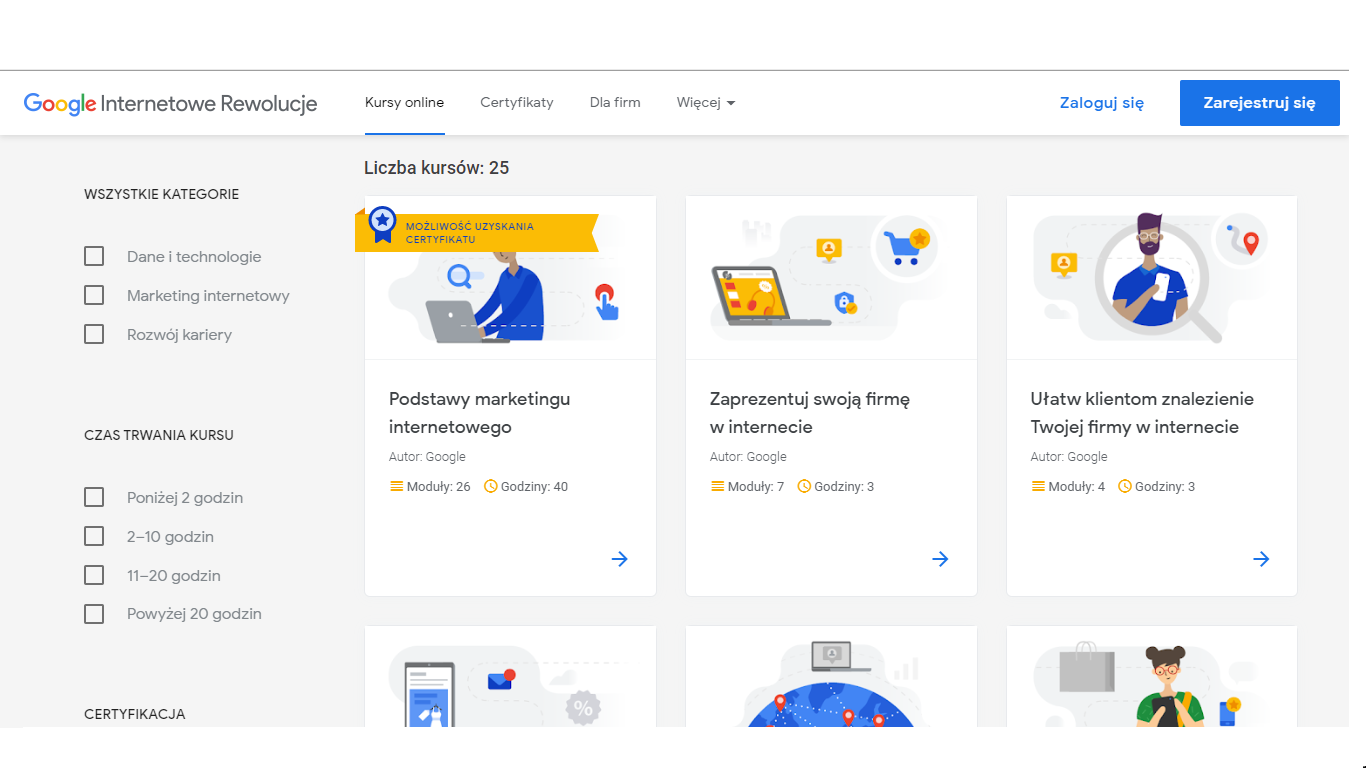The height and width of the screenshot is (768, 1366).
Task: Click the clock icon next to Godziny: 40
Action: pos(491,487)
